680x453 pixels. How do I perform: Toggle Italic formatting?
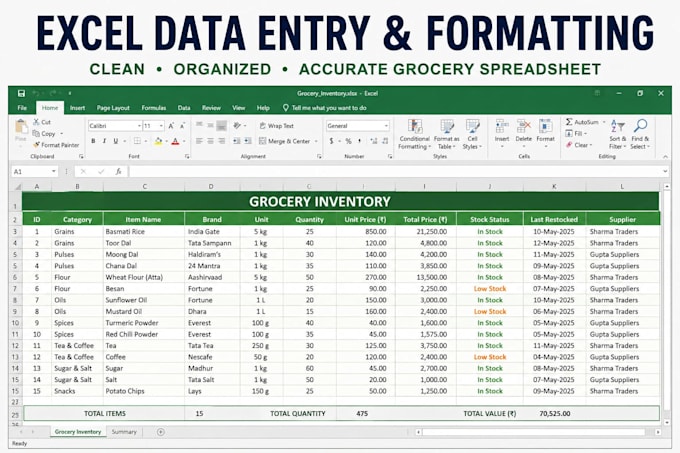click(x=104, y=141)
